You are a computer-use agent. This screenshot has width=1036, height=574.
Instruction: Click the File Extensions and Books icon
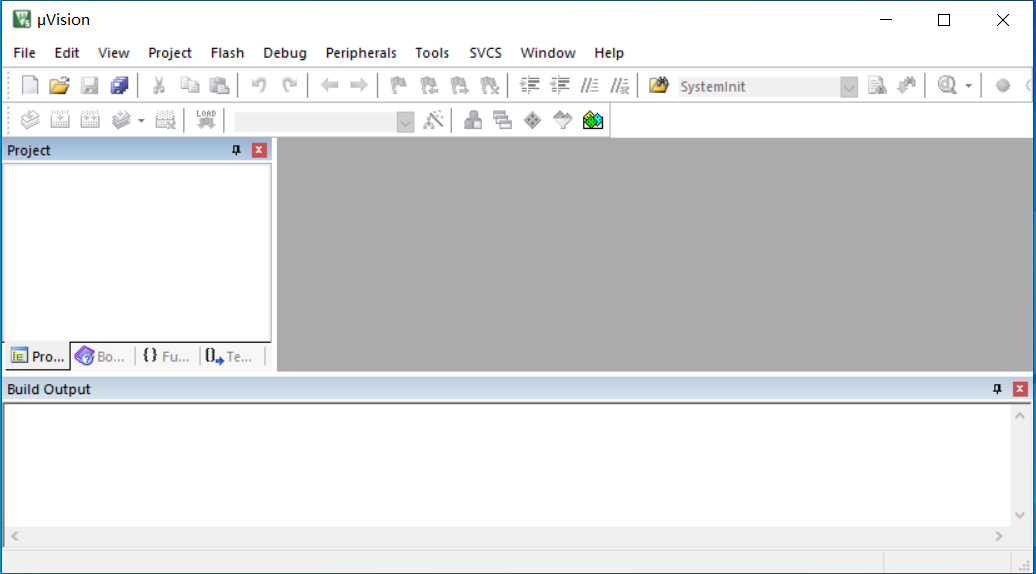(x=473, y=120)
